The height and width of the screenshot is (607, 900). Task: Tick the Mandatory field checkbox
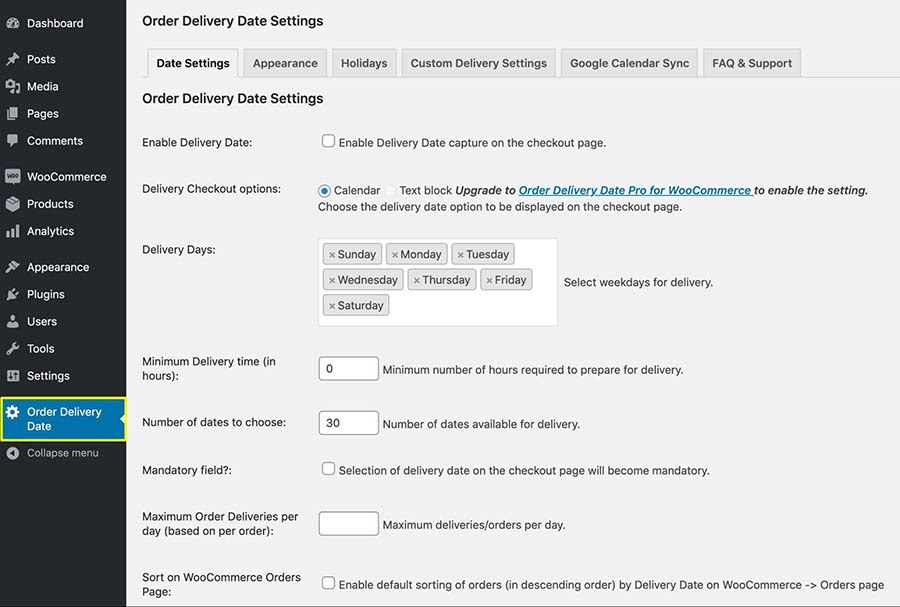tap(328, 469)
